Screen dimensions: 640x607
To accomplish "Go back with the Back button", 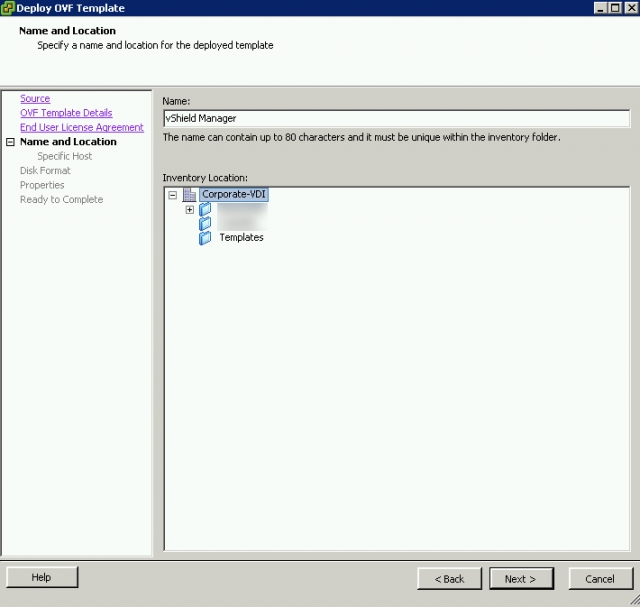I will [449, 578].
